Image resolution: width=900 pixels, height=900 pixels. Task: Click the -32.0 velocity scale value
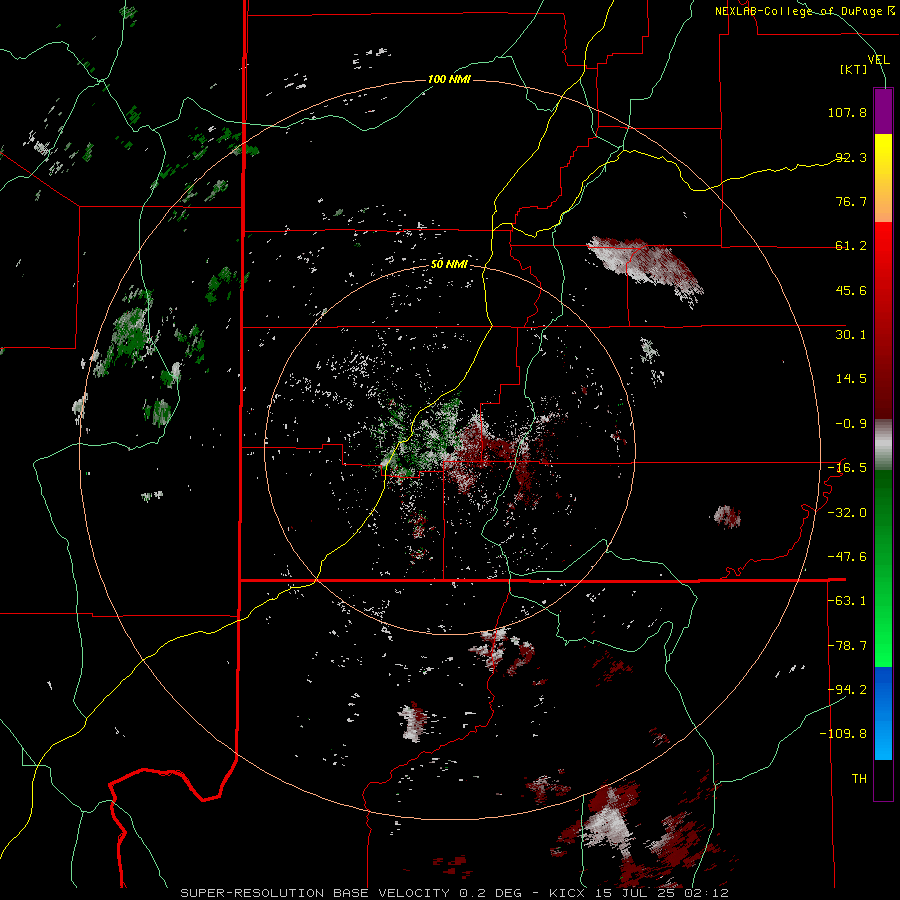tap(847, 513)
